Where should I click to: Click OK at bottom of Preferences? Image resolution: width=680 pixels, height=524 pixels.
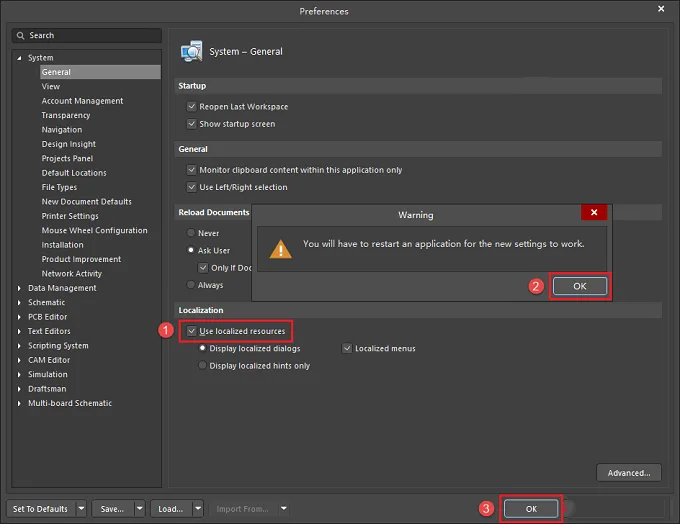tap(531, 509)
